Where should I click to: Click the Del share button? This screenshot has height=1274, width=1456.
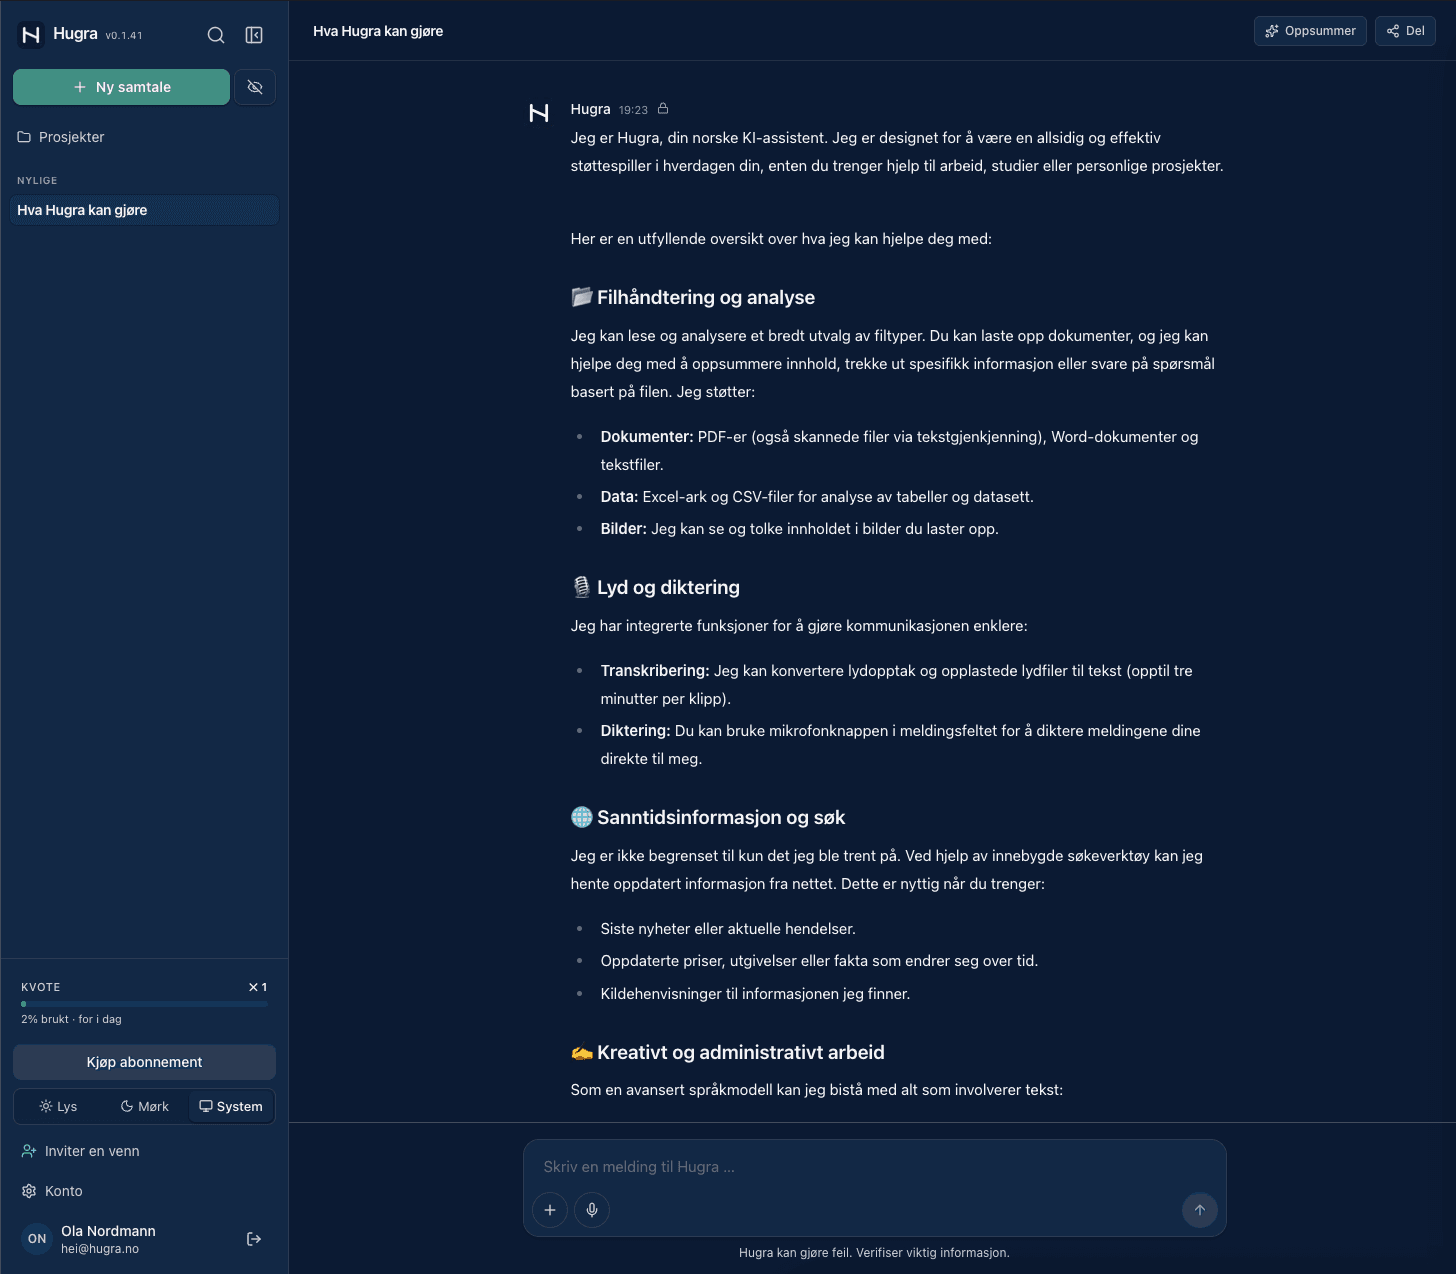(1405, 31)
